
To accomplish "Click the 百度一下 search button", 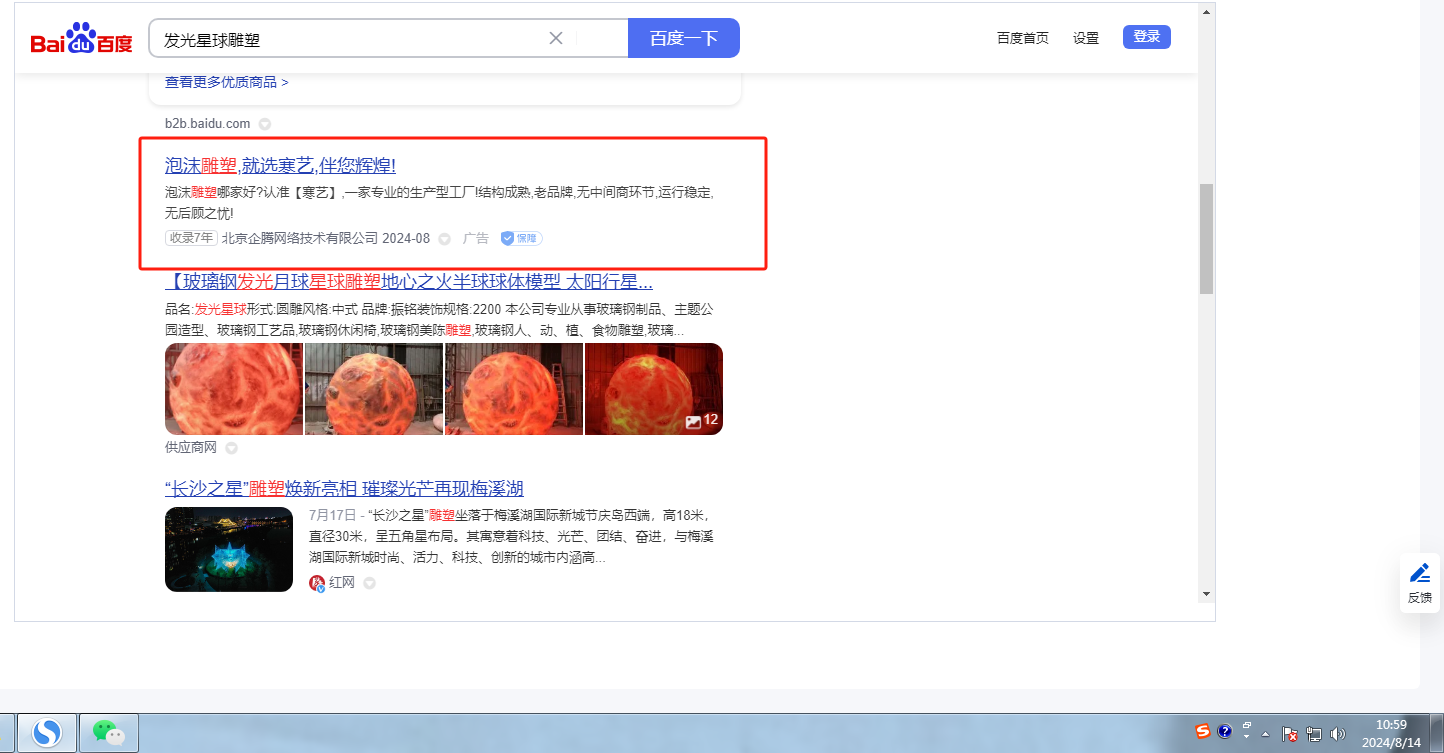I will pyautogui.click(x=684, y=38).
